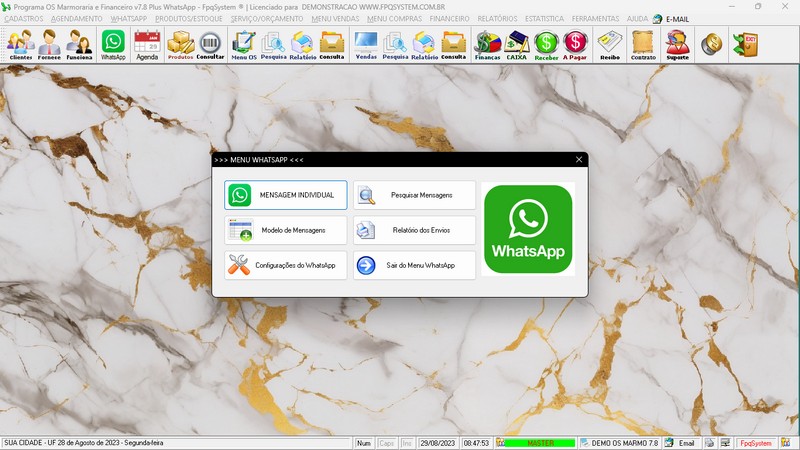This screenshot has height=450, width=800.
Task: Open the ESTATISTICA menu
Action: [x=544, y=18]
